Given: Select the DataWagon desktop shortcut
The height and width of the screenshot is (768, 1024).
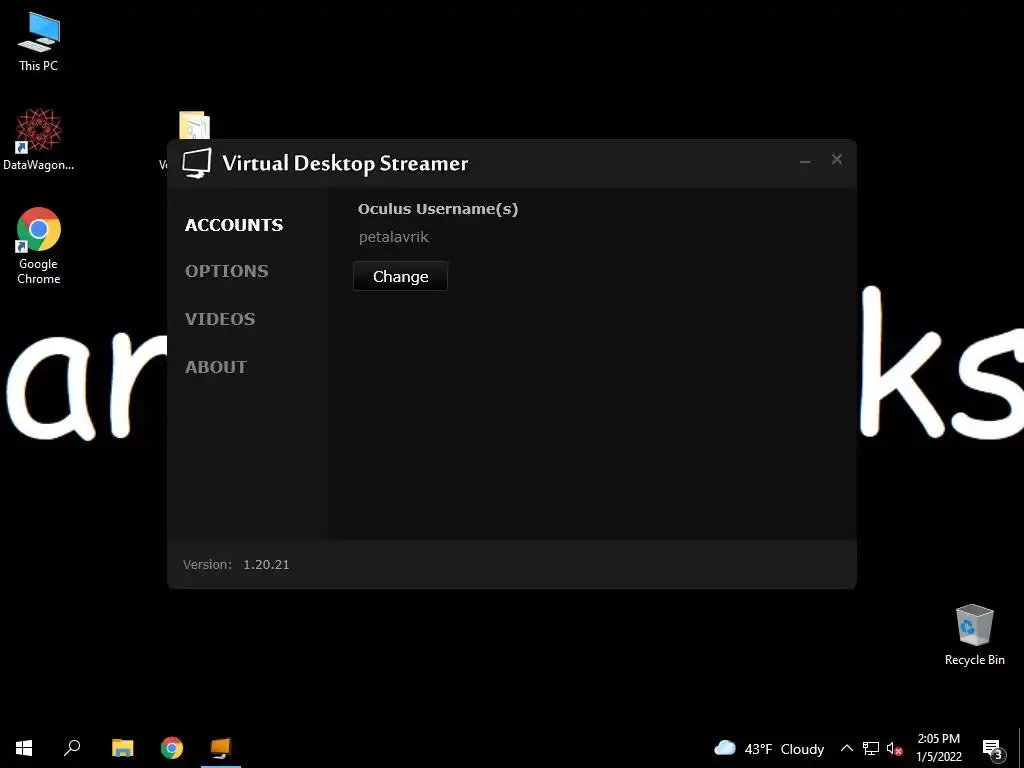Looking at the screenshot, I should coord(39,140).
